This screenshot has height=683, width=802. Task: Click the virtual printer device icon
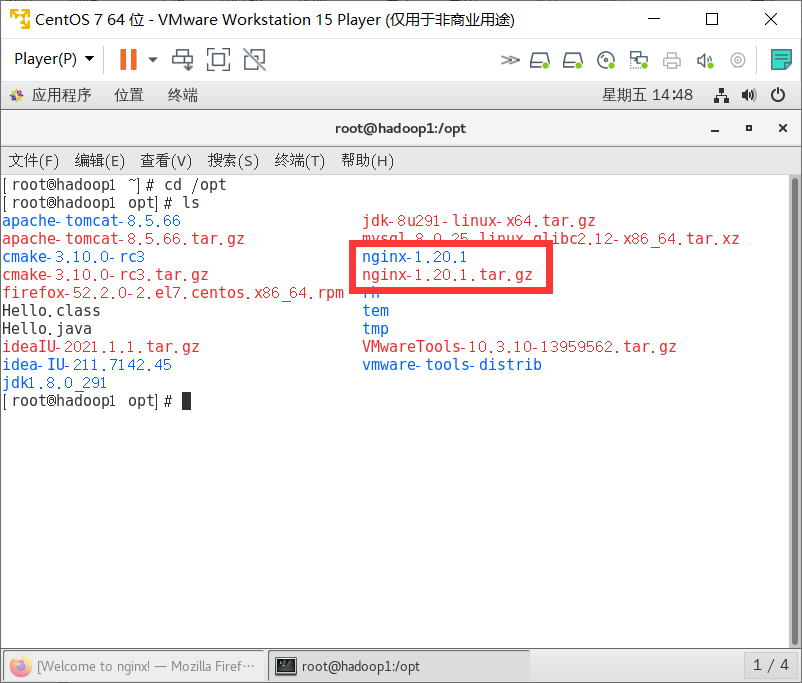point(673,60)
